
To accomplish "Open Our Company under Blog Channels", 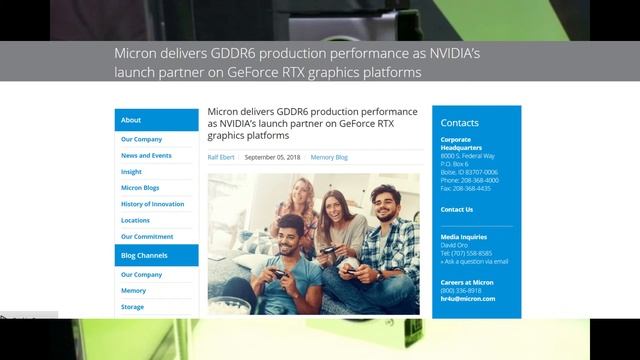I will click(141, 275).
